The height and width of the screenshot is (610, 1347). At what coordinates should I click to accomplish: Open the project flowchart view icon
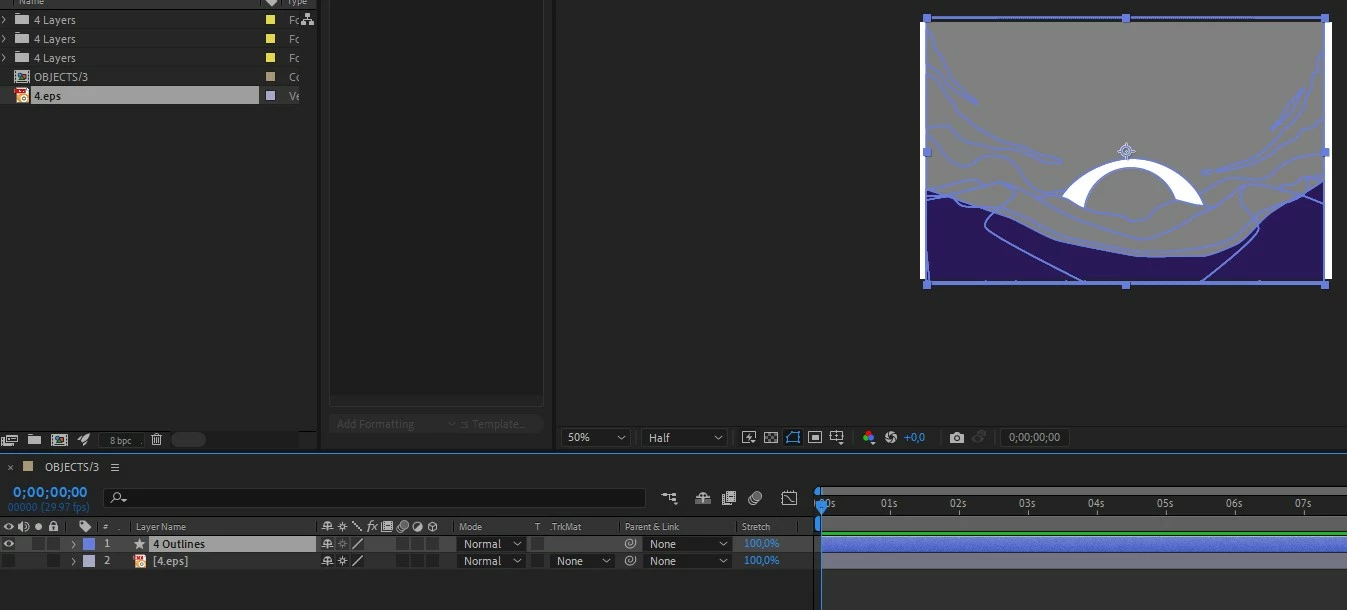(307, 18)
